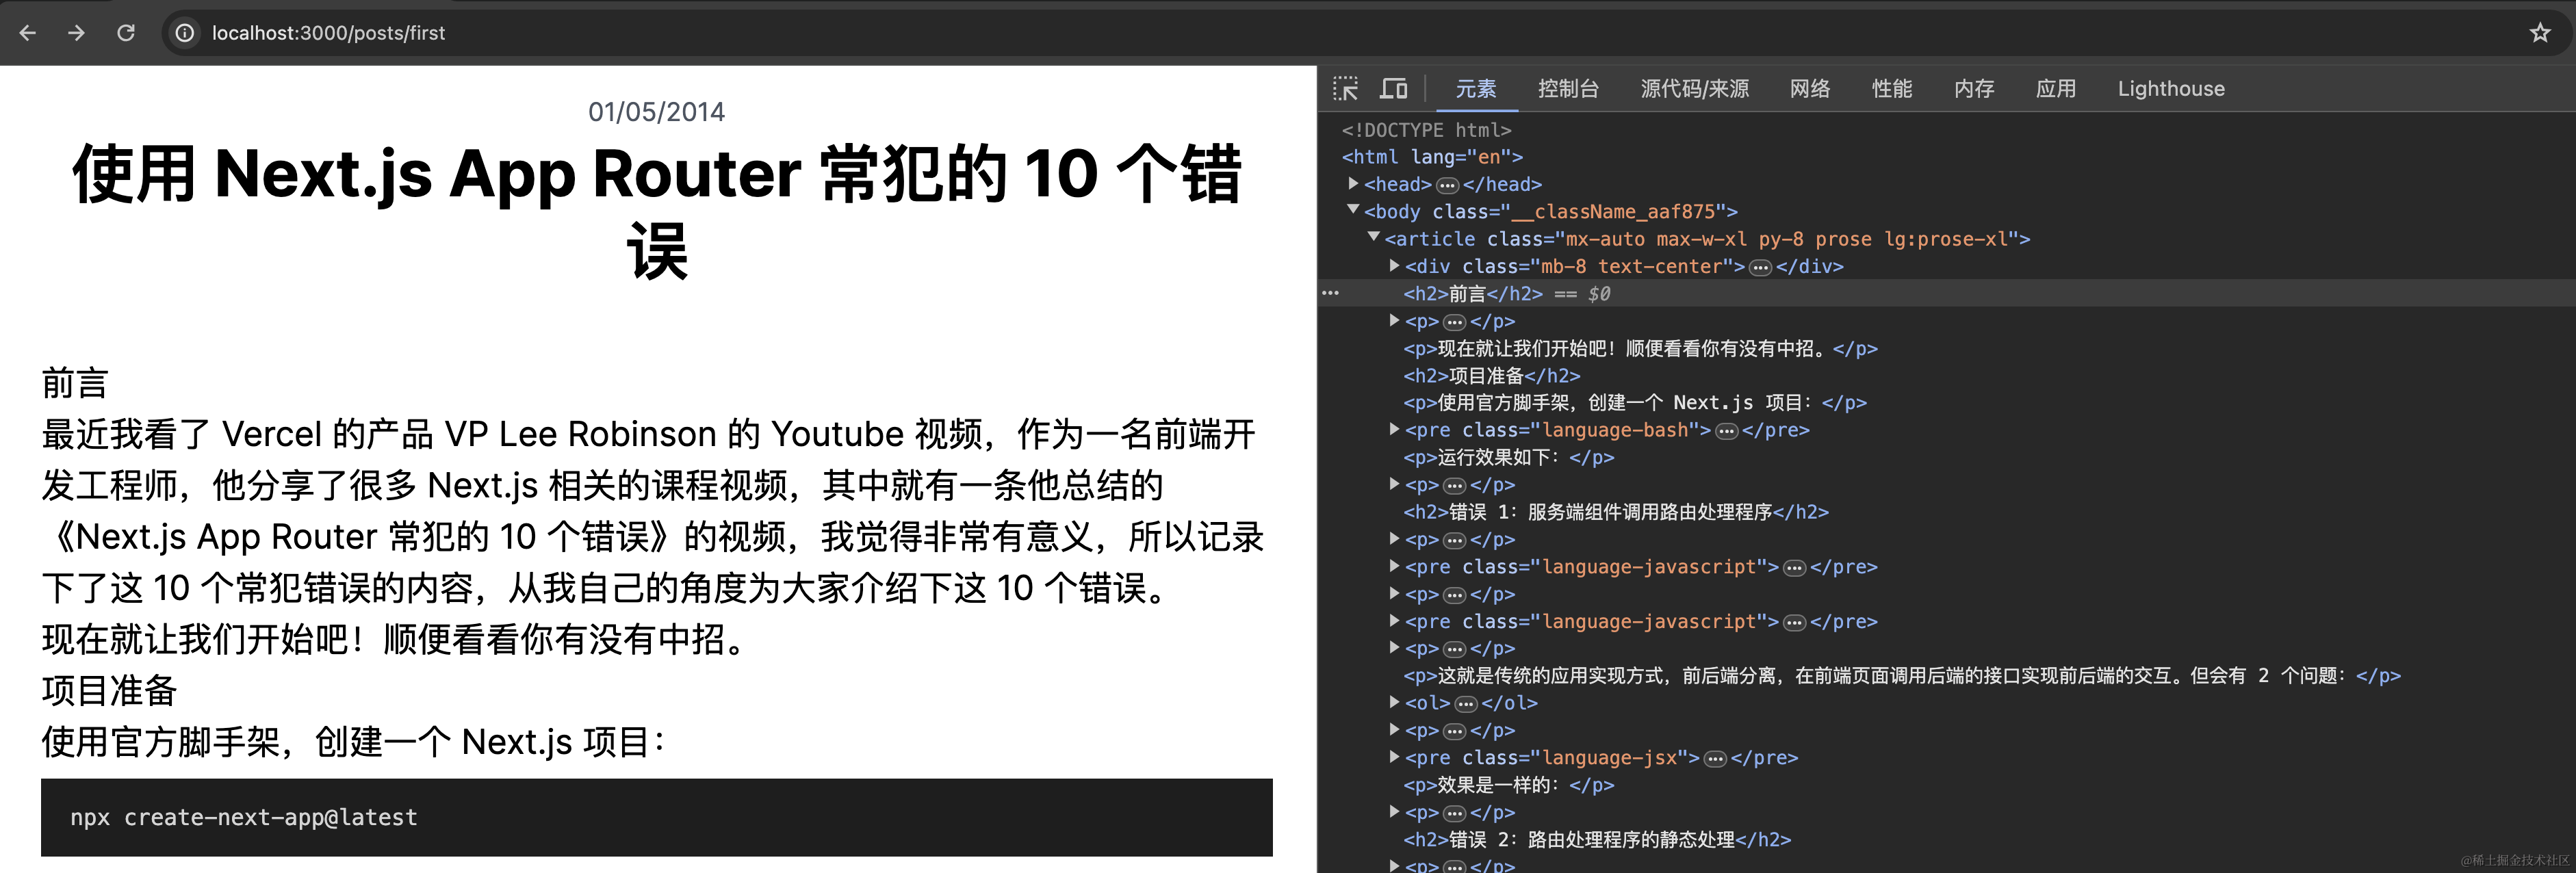Image resolution: width=2576 pixels, height=873 pixels.
Task: Collapse the body element node
Action: (x=1353, y=210)
